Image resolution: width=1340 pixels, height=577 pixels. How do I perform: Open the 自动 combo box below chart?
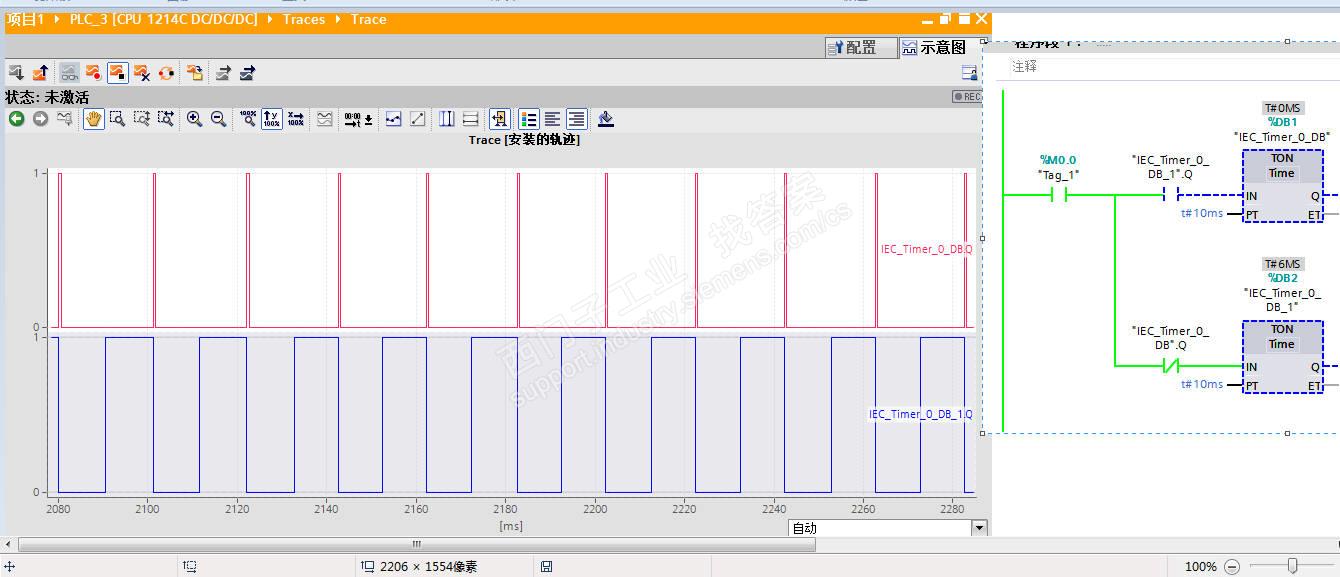coord(887,528)
